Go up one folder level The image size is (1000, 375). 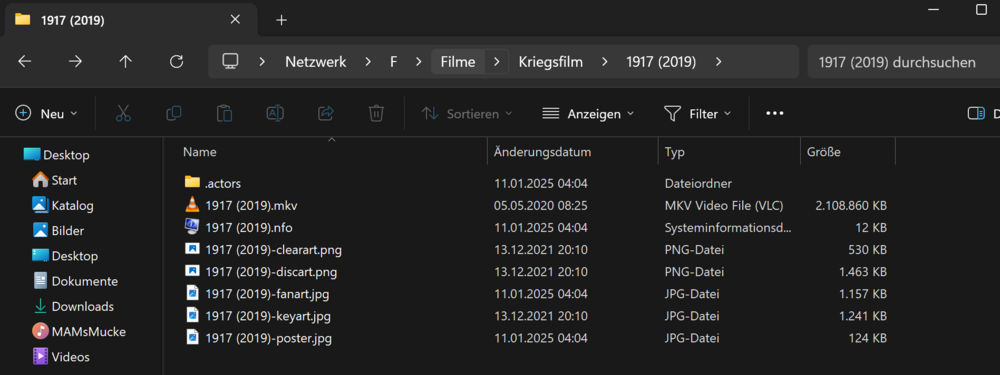126,62
